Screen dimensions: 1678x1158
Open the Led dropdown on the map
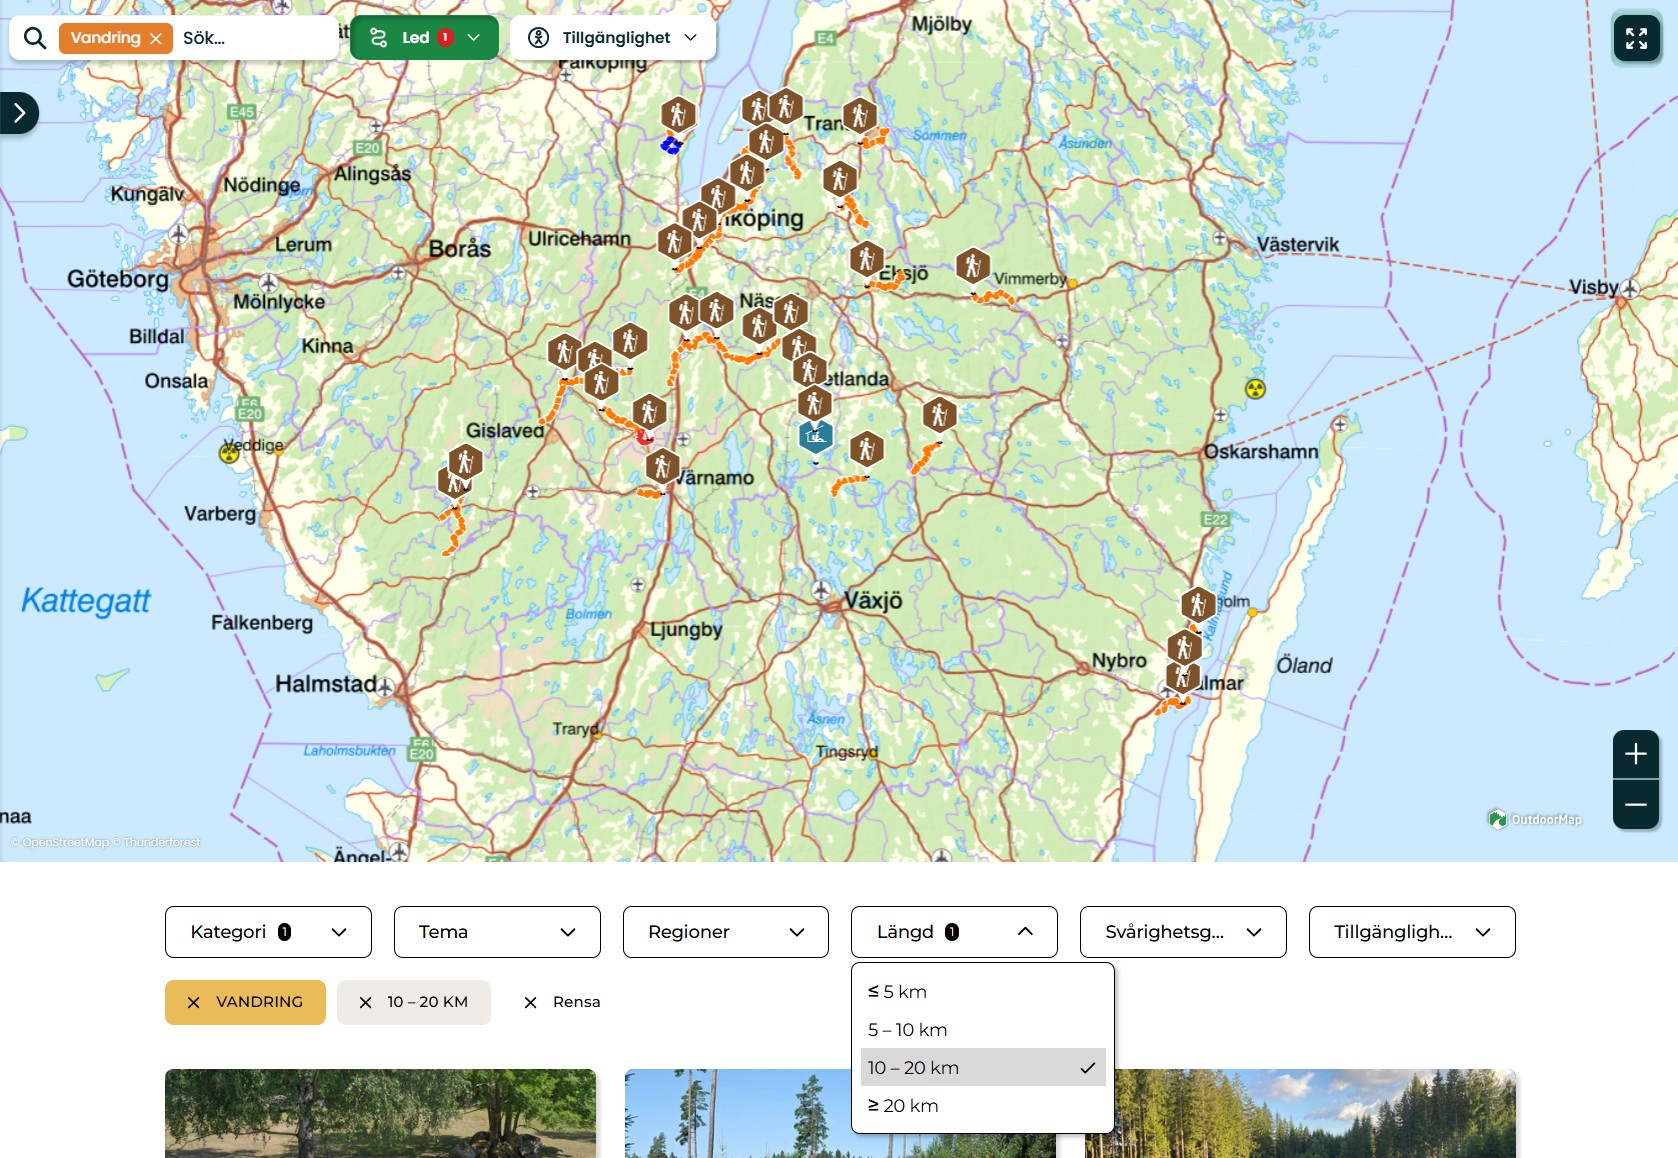[424, 38]
